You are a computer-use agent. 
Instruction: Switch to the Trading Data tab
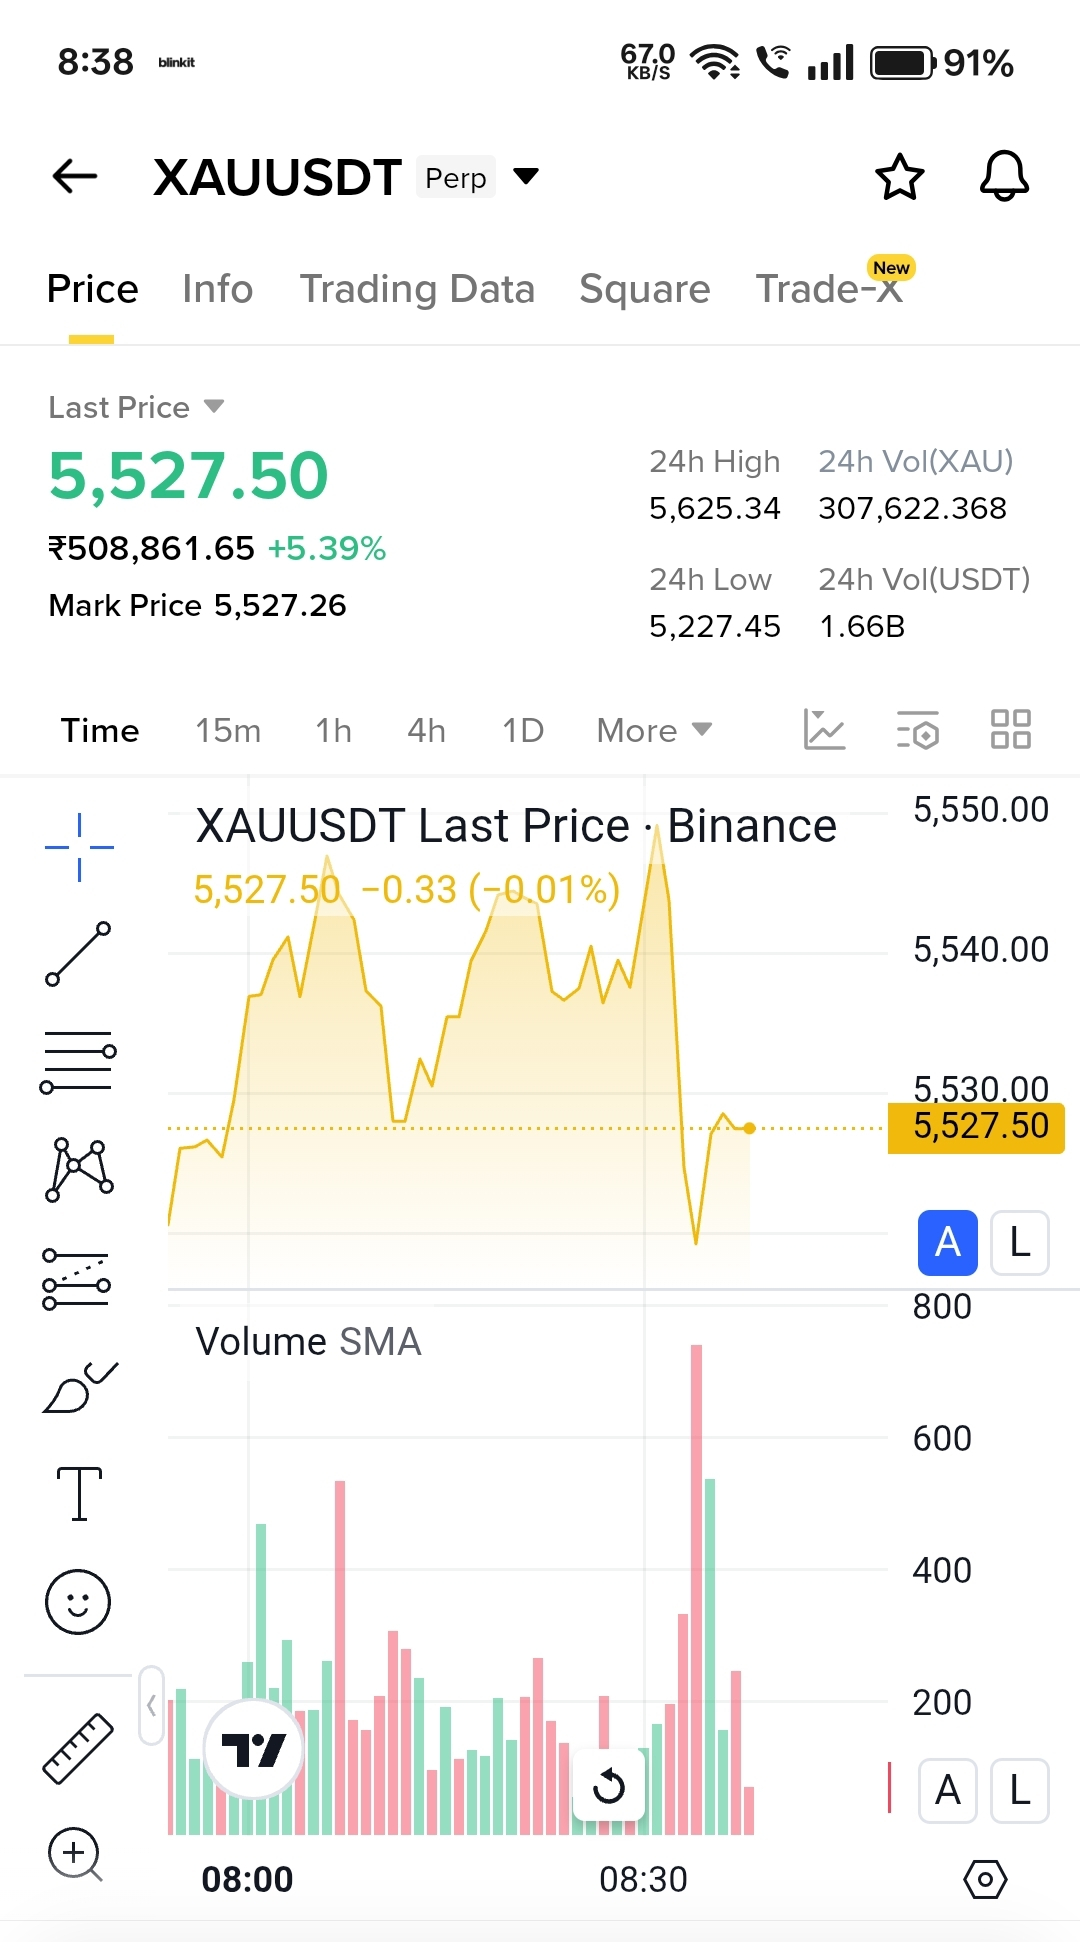coord(417,289)
